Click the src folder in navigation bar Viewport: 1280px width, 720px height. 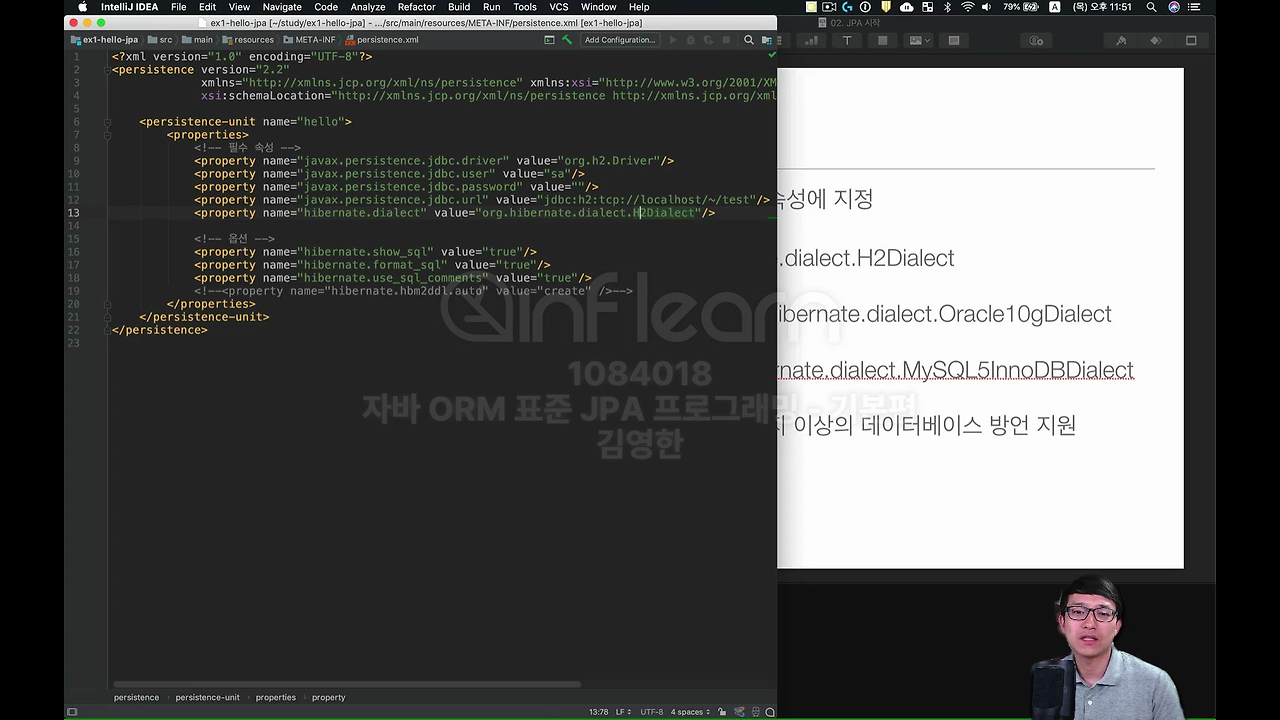coord(160,40)
